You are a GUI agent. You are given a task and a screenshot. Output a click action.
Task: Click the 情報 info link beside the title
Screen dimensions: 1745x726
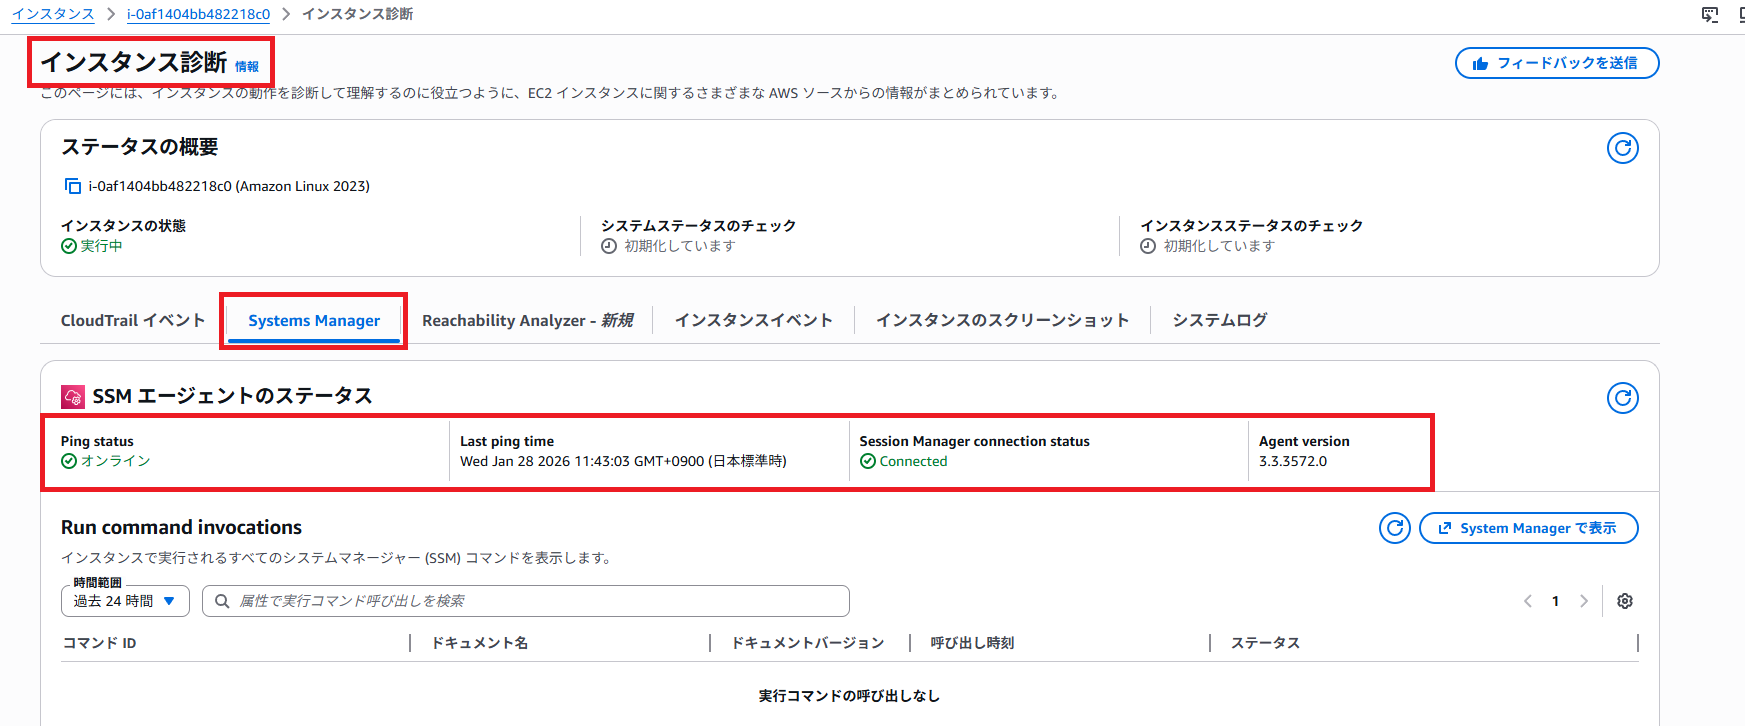(247, 67)
